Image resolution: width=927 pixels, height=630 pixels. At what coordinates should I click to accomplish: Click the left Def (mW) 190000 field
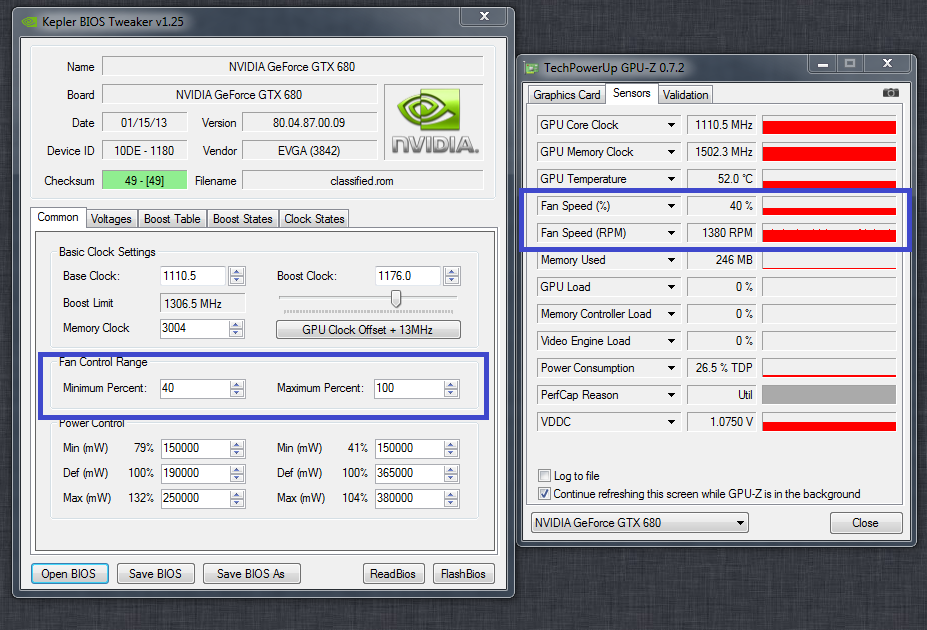pos(195,473)
